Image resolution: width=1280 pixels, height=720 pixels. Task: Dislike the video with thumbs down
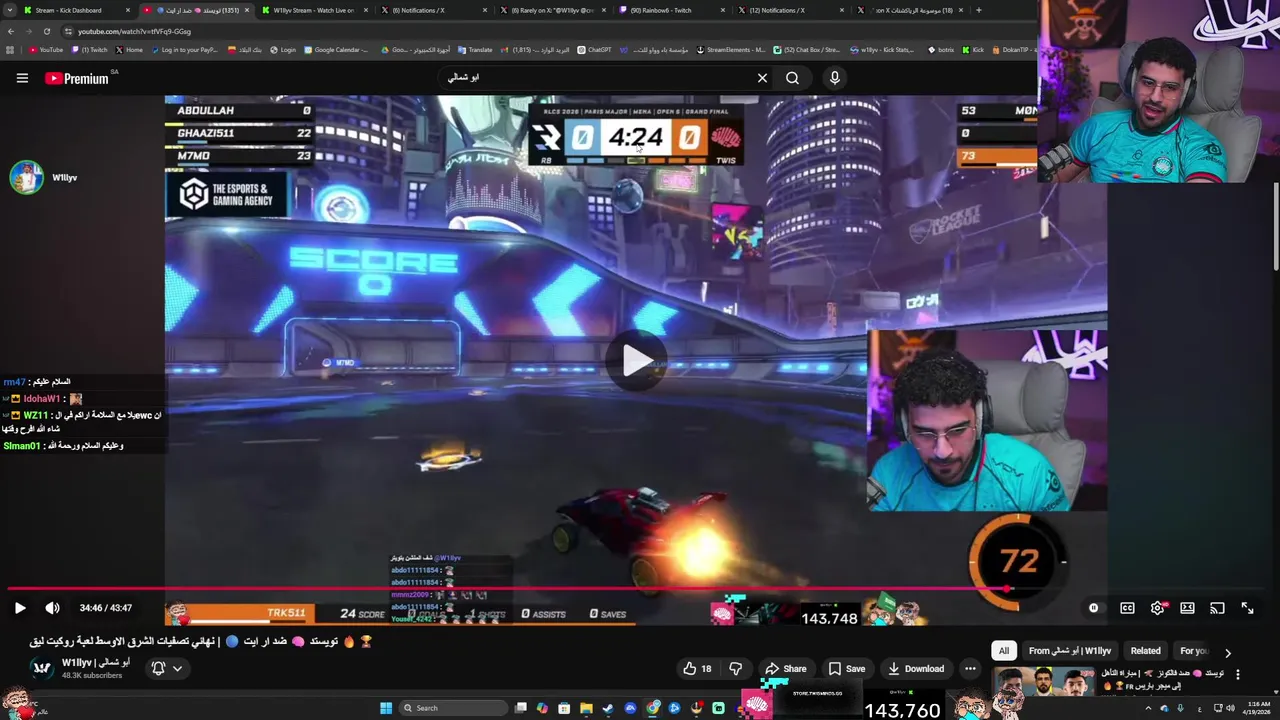[736, 669]
